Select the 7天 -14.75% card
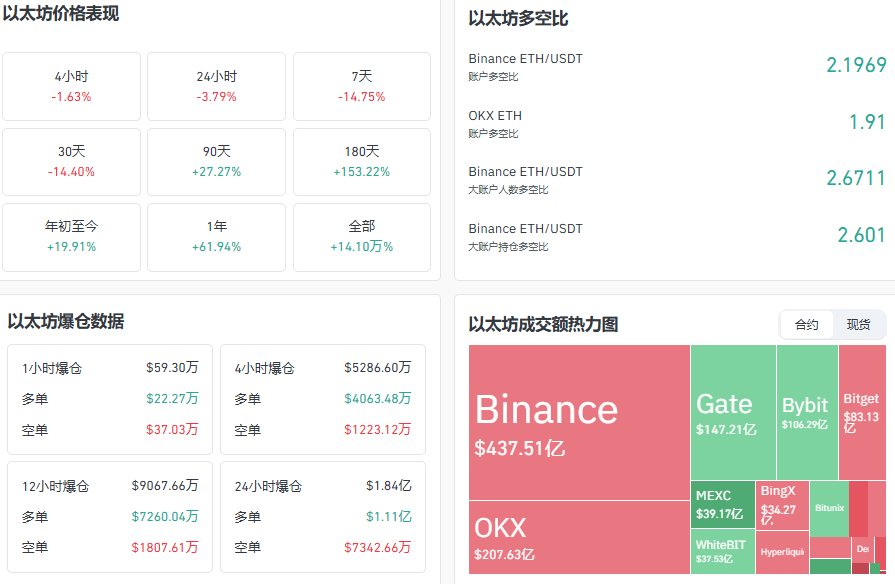 [x=362, y=86]
